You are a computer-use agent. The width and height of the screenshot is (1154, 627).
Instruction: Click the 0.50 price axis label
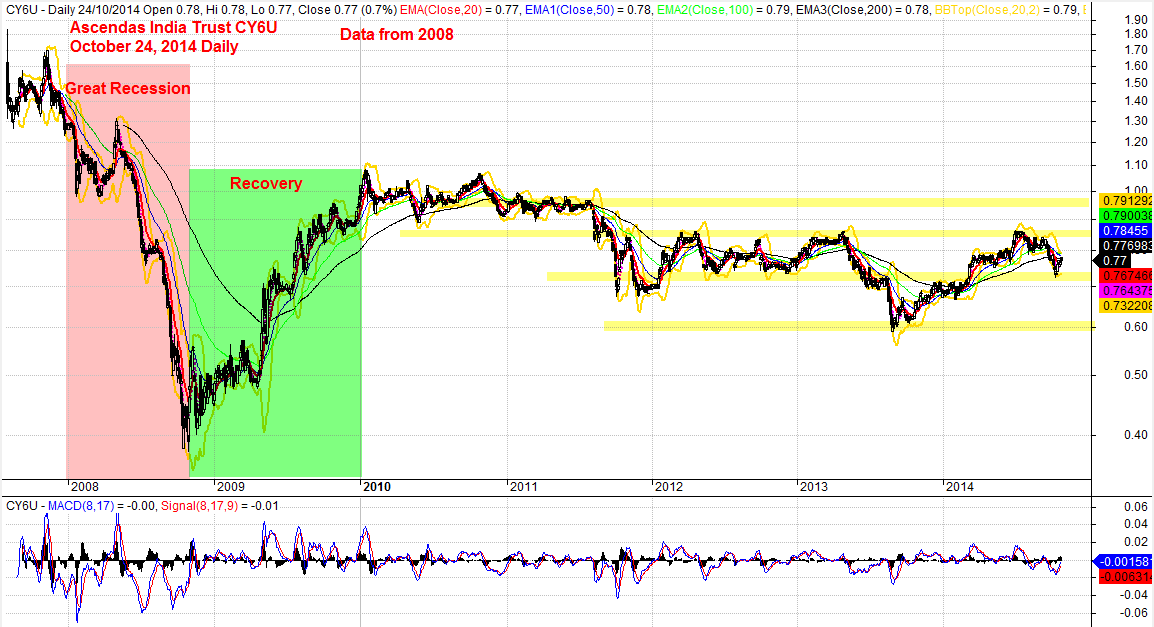coord(1136,375)
